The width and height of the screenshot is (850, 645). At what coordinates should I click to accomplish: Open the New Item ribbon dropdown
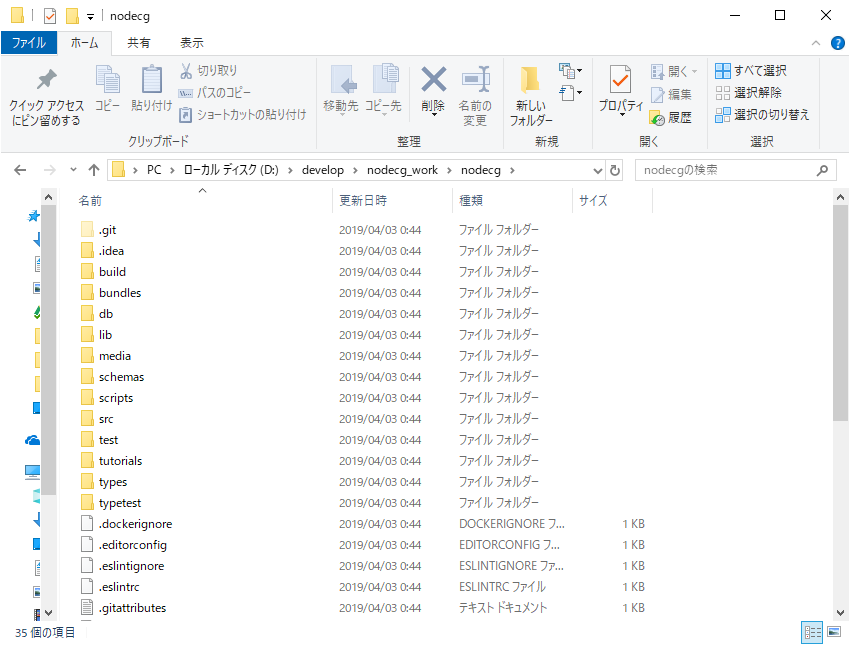[x=570, y=71]
